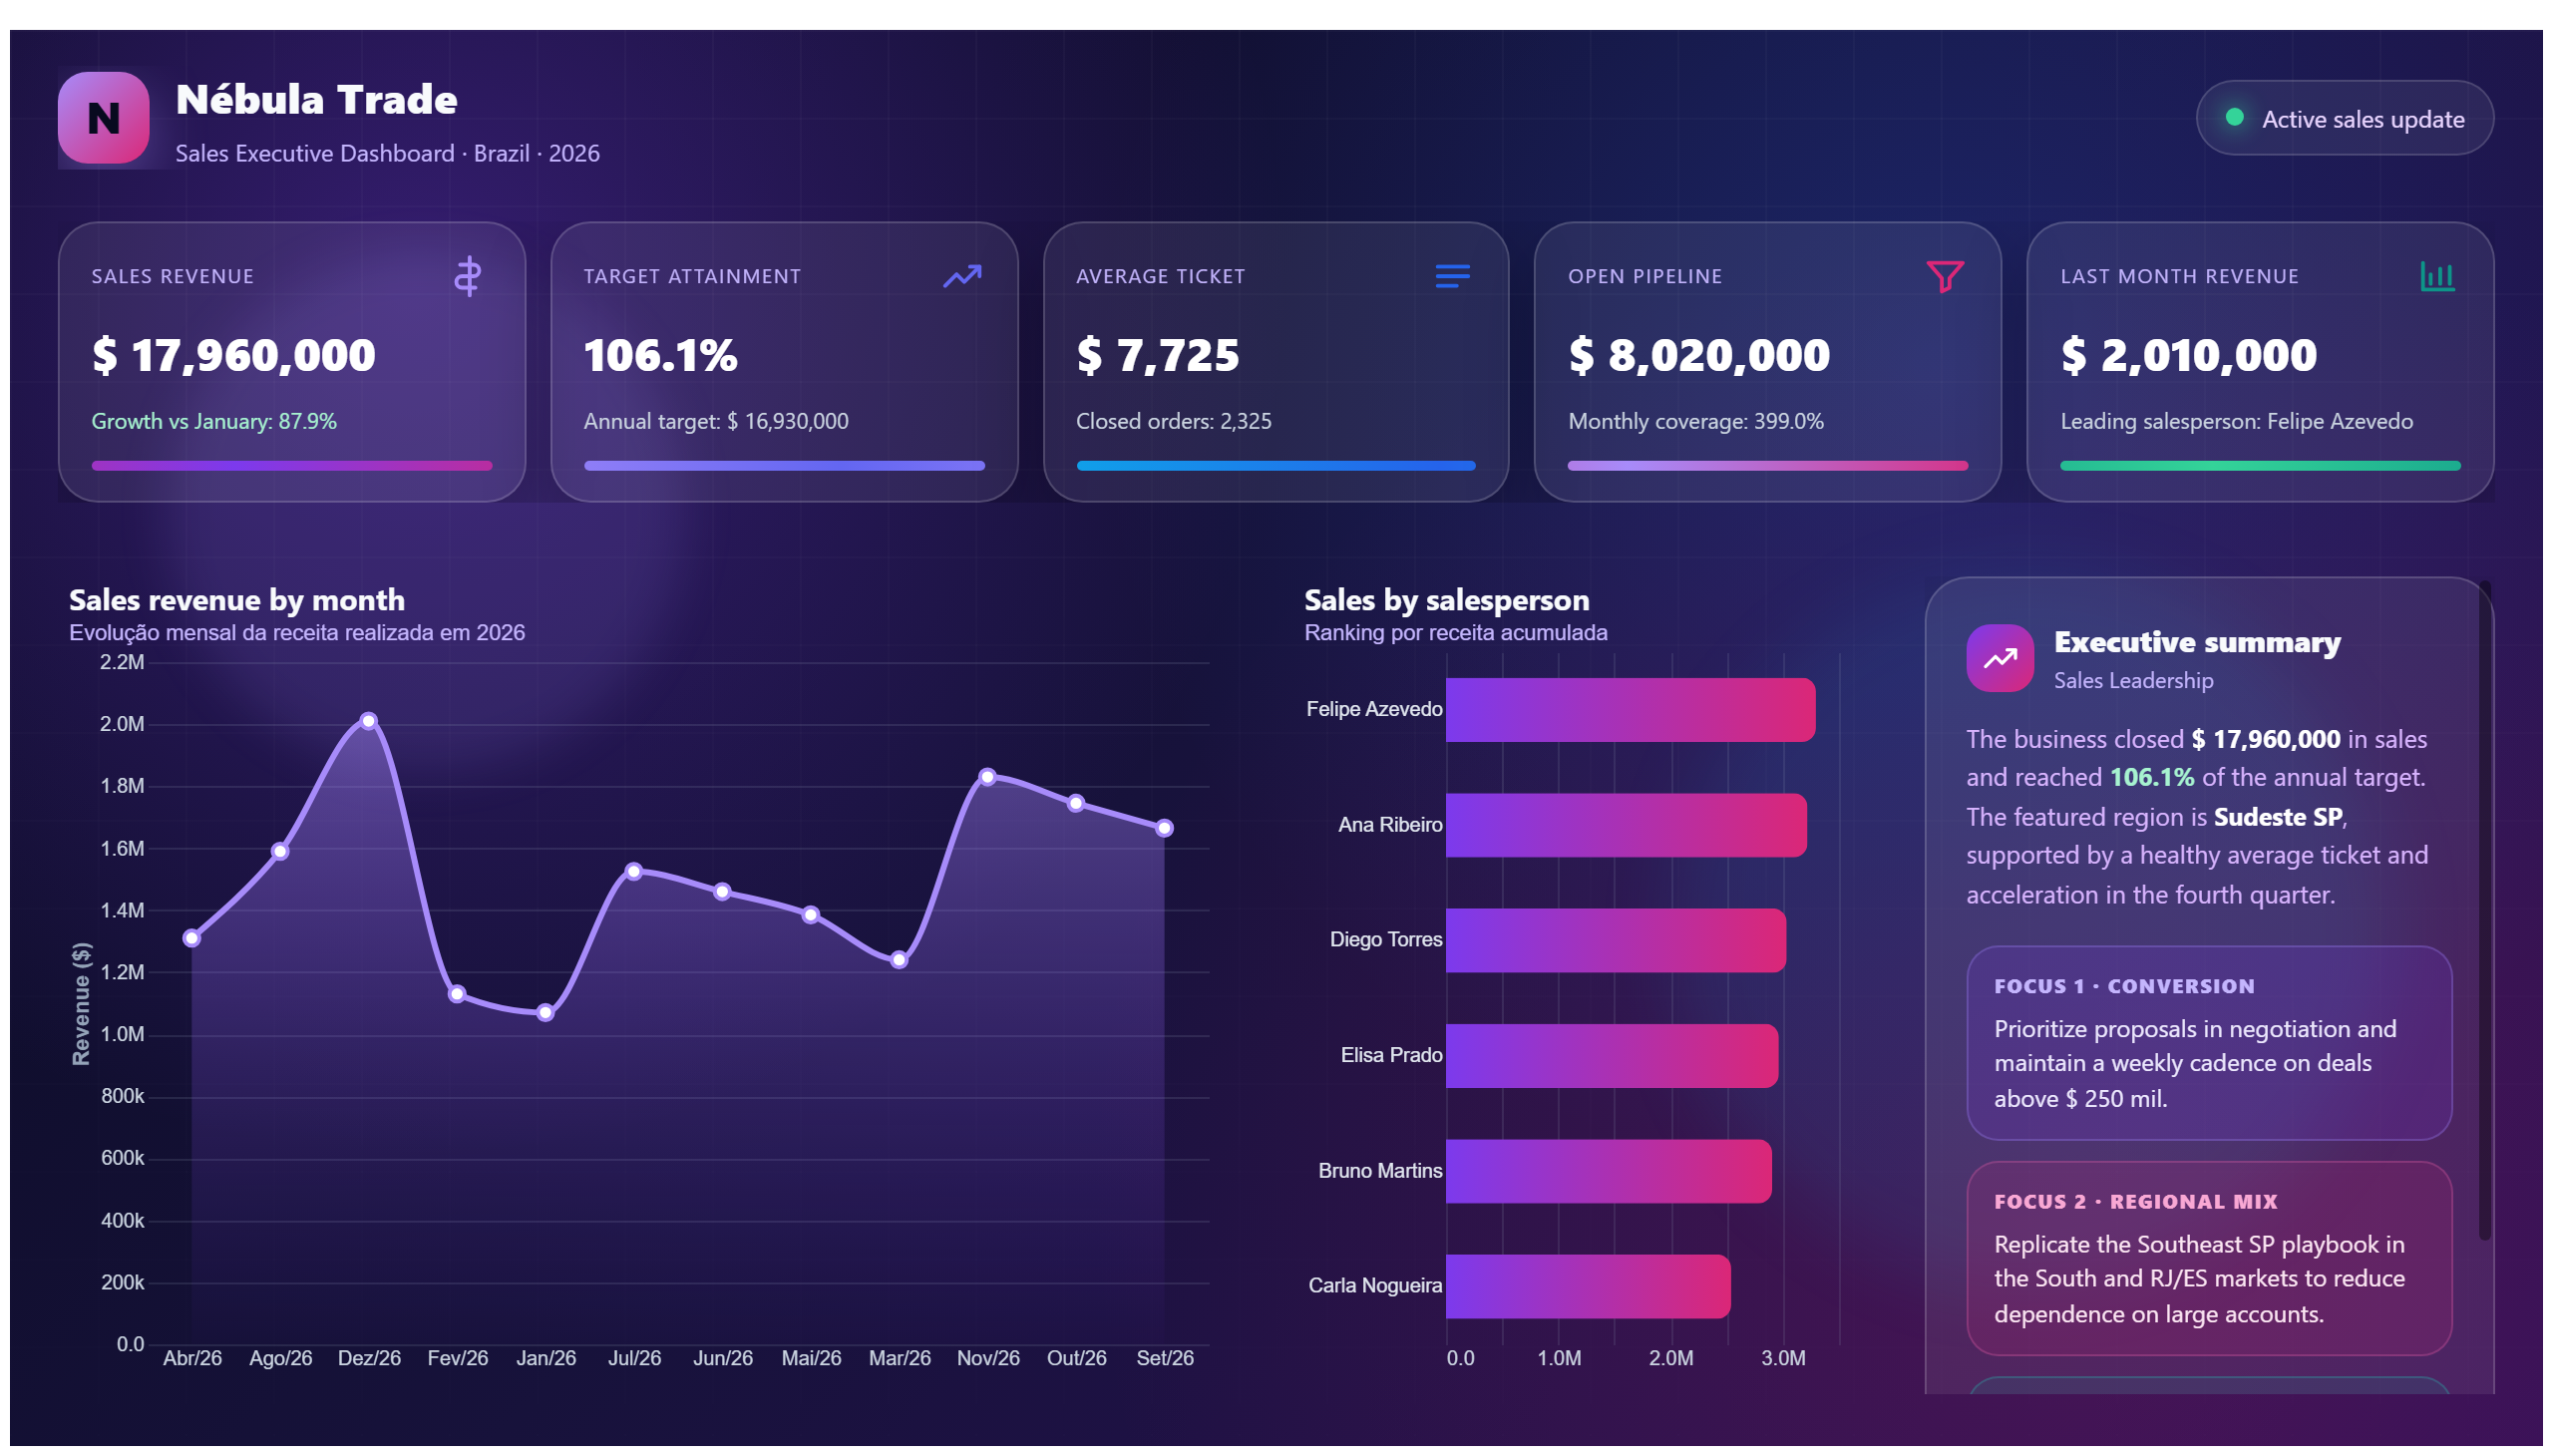The height and width of the screenshot is (1456, 2553).
Task: Click the Focus 2 · Regional Mix card
Action: (2209, 1259)
